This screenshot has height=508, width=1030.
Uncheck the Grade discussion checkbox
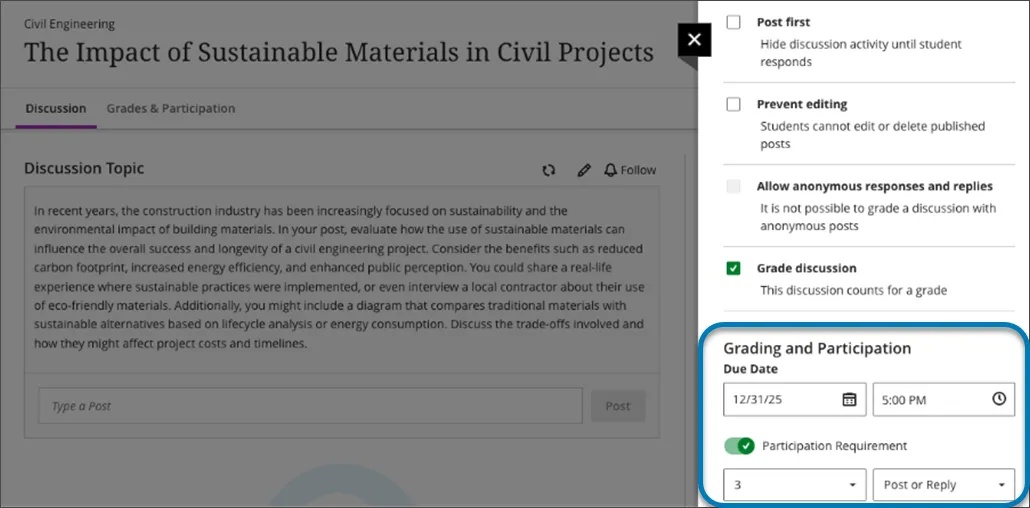coord(734,268)
